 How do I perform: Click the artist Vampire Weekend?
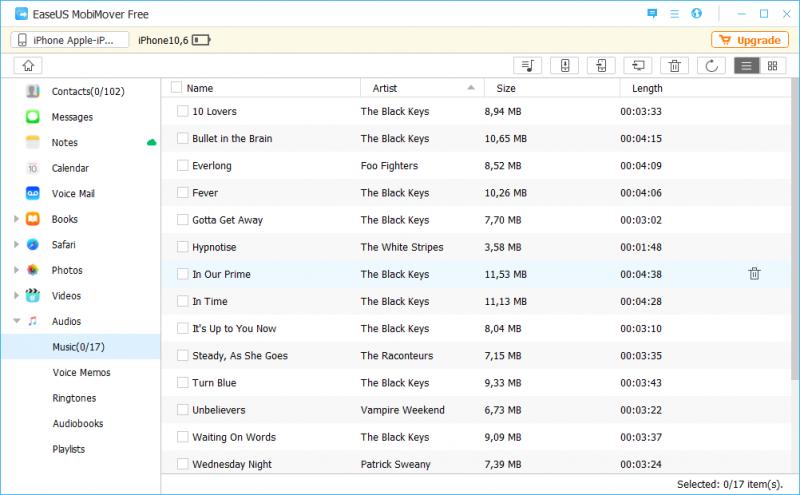pos(402,410)
